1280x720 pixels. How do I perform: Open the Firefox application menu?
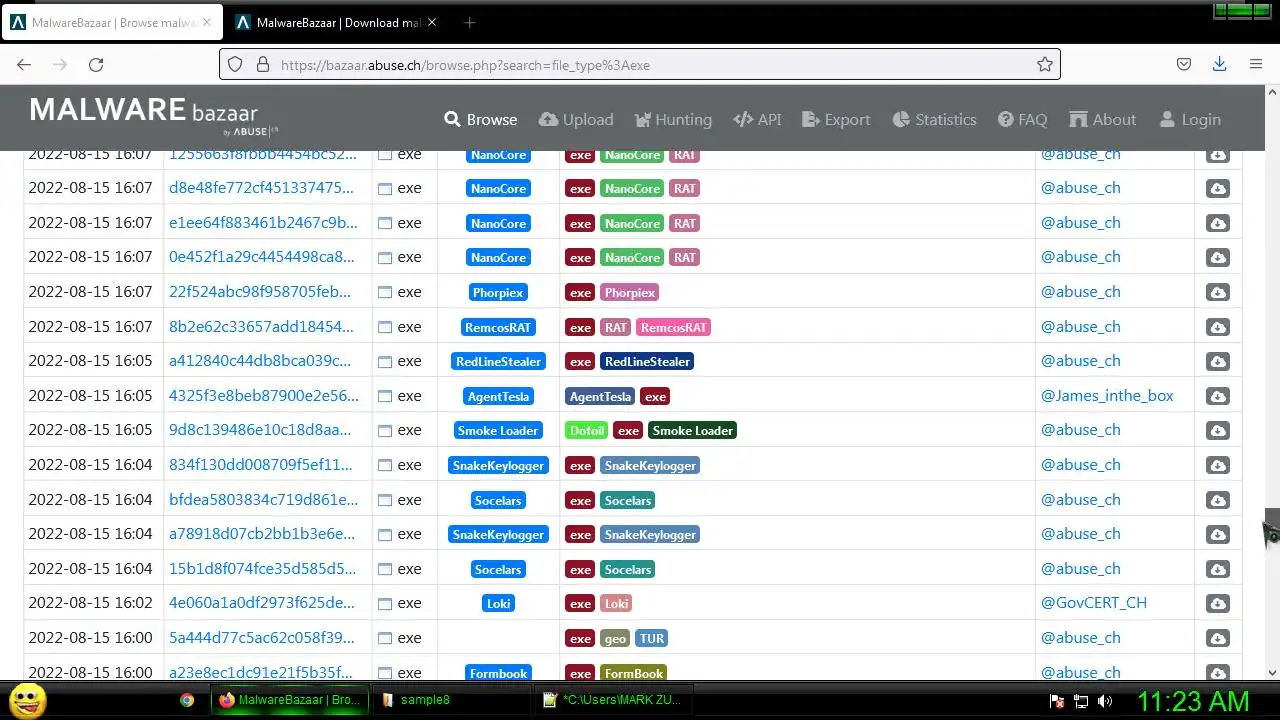pyautogui.click(x=1256, y=64)
